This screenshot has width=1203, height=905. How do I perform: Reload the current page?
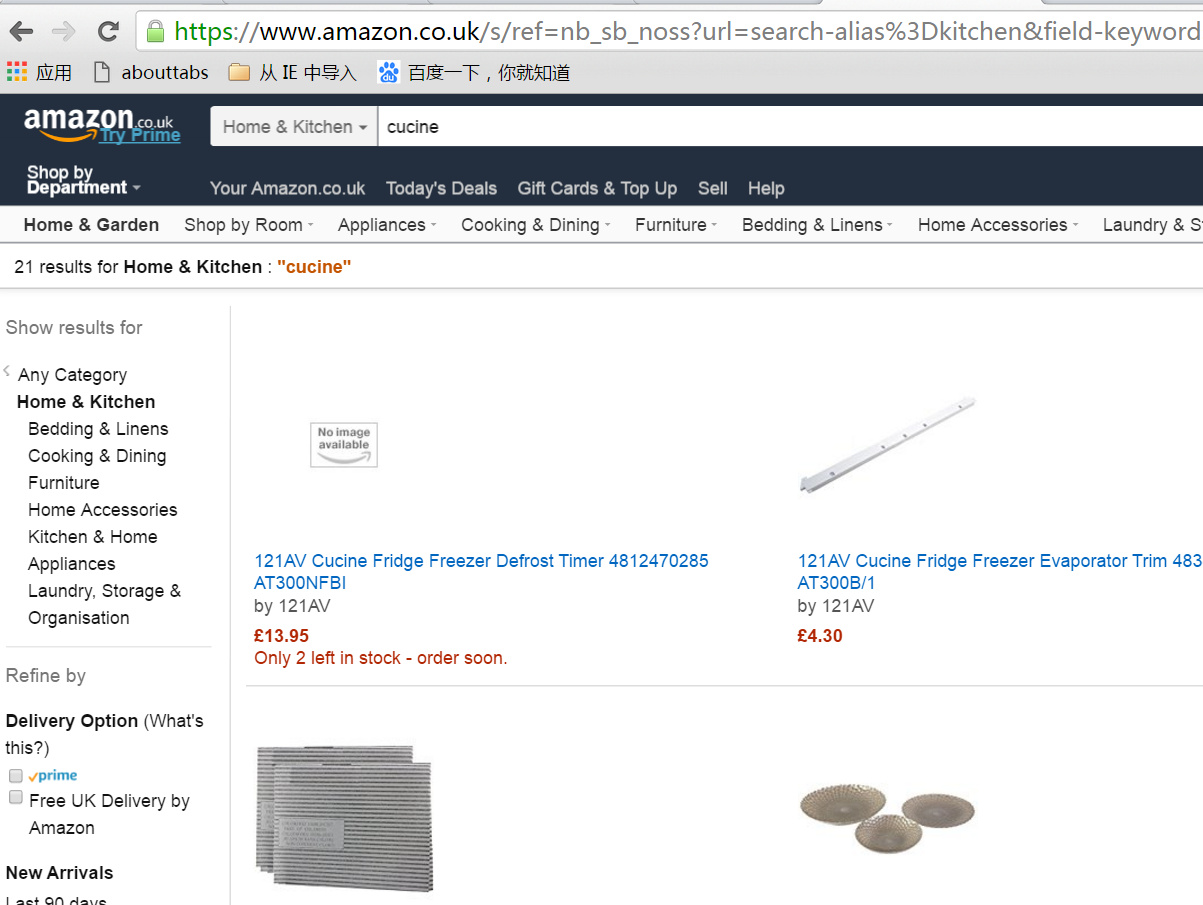pos(107,31)
